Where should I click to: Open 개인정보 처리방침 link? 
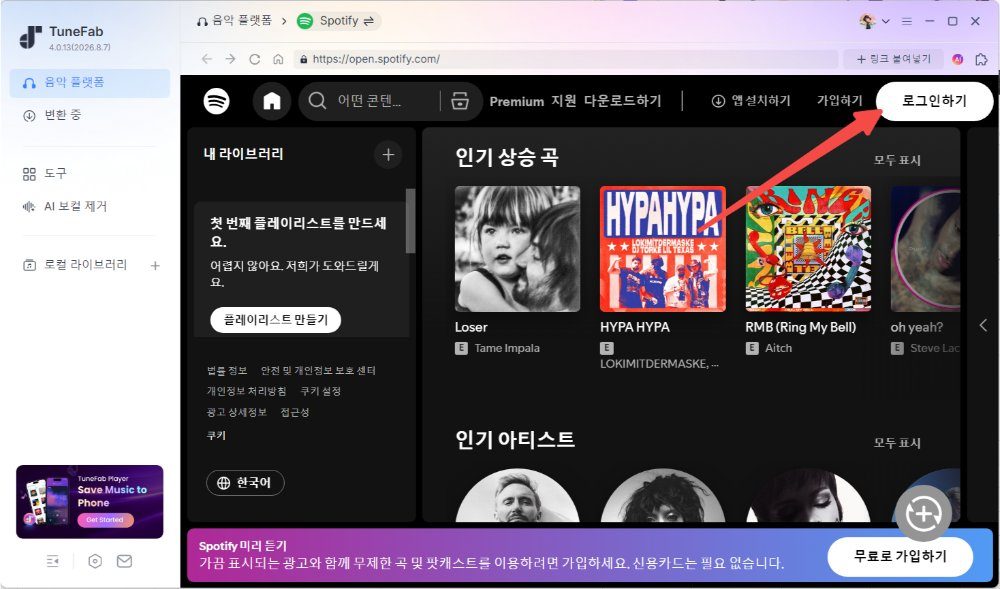tap(246, 391)
